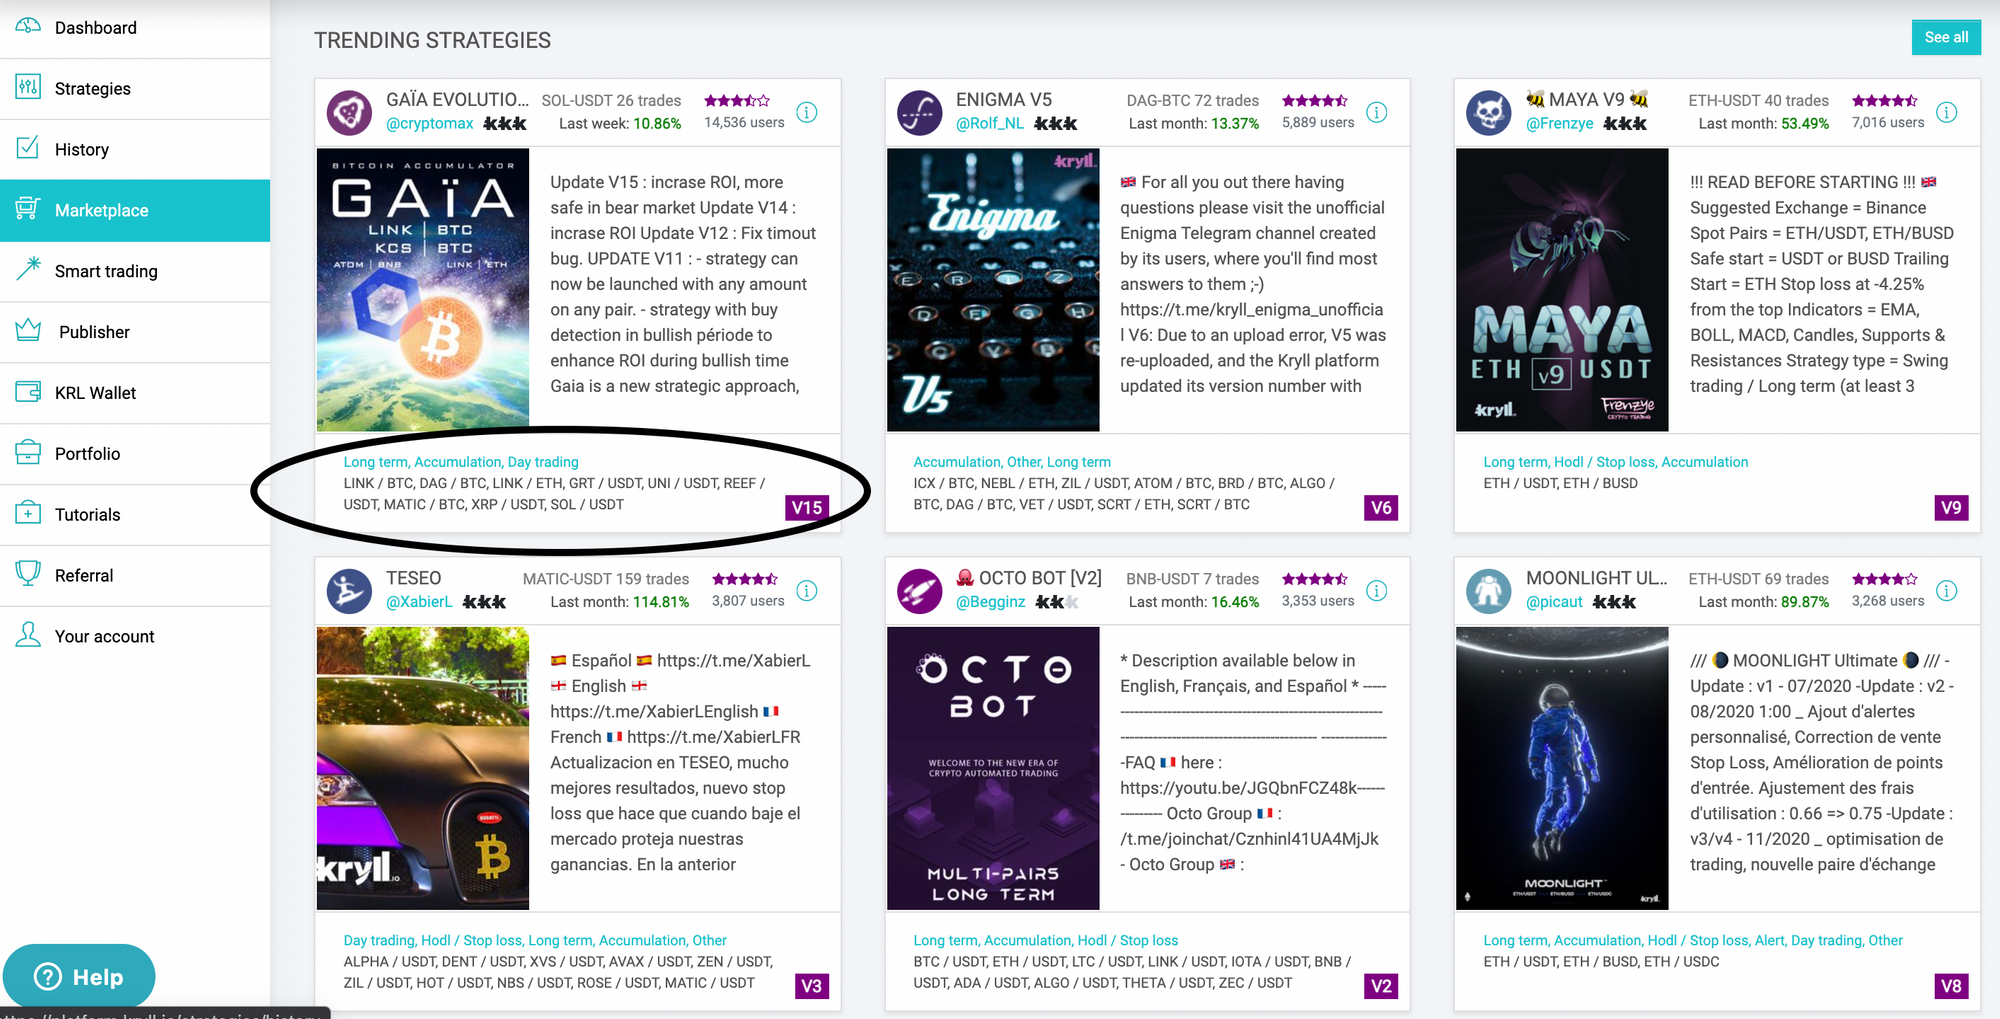Open info icon on GAÏA EVOLUTION card
Image resolution: width=2000 pixels, height=1019 pixels.
(807, 112)
